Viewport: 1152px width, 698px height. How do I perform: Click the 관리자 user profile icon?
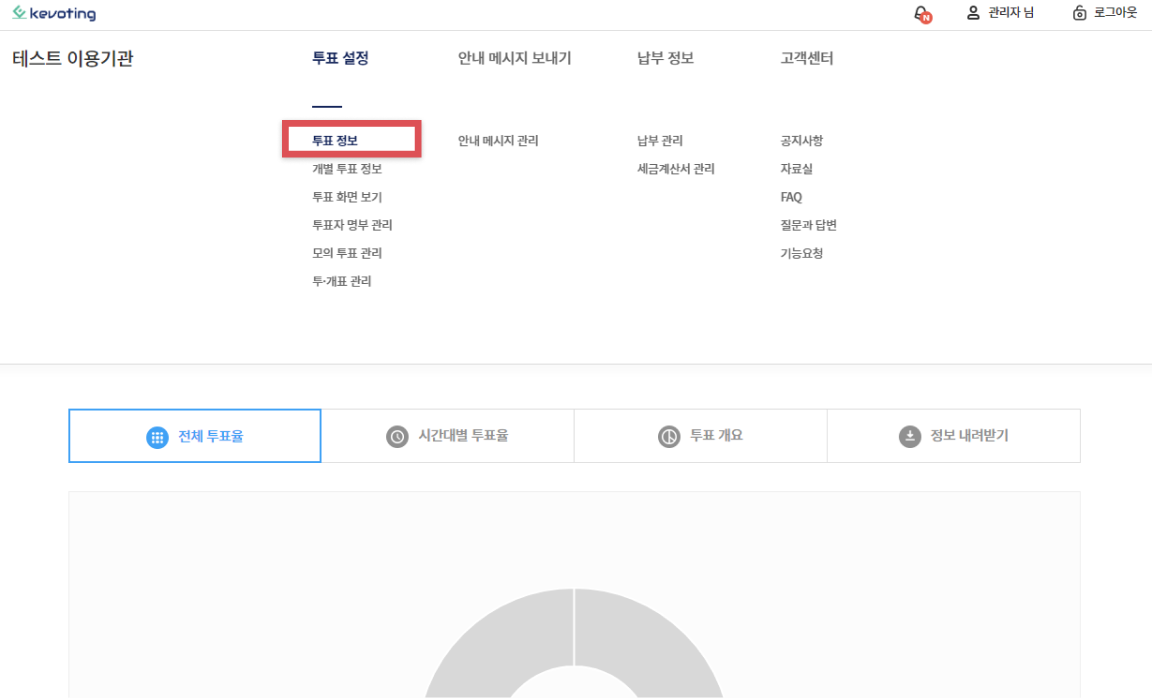point(972,14)
